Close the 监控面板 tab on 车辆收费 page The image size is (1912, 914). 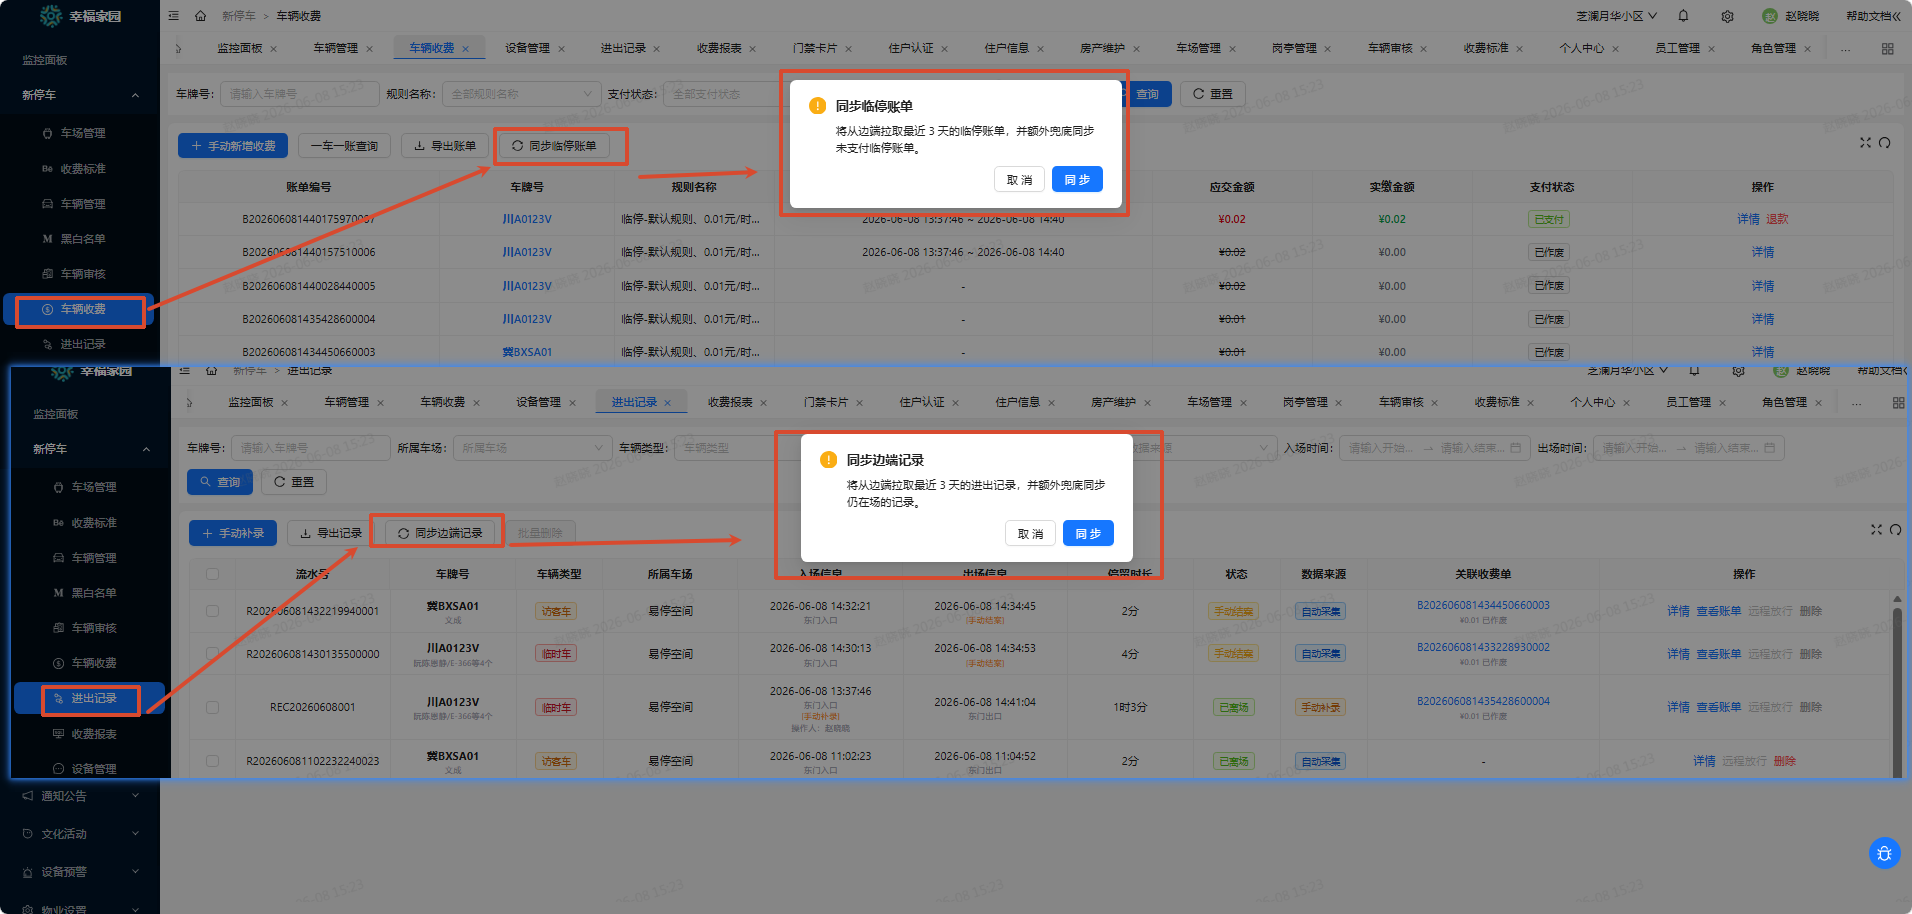273,49
